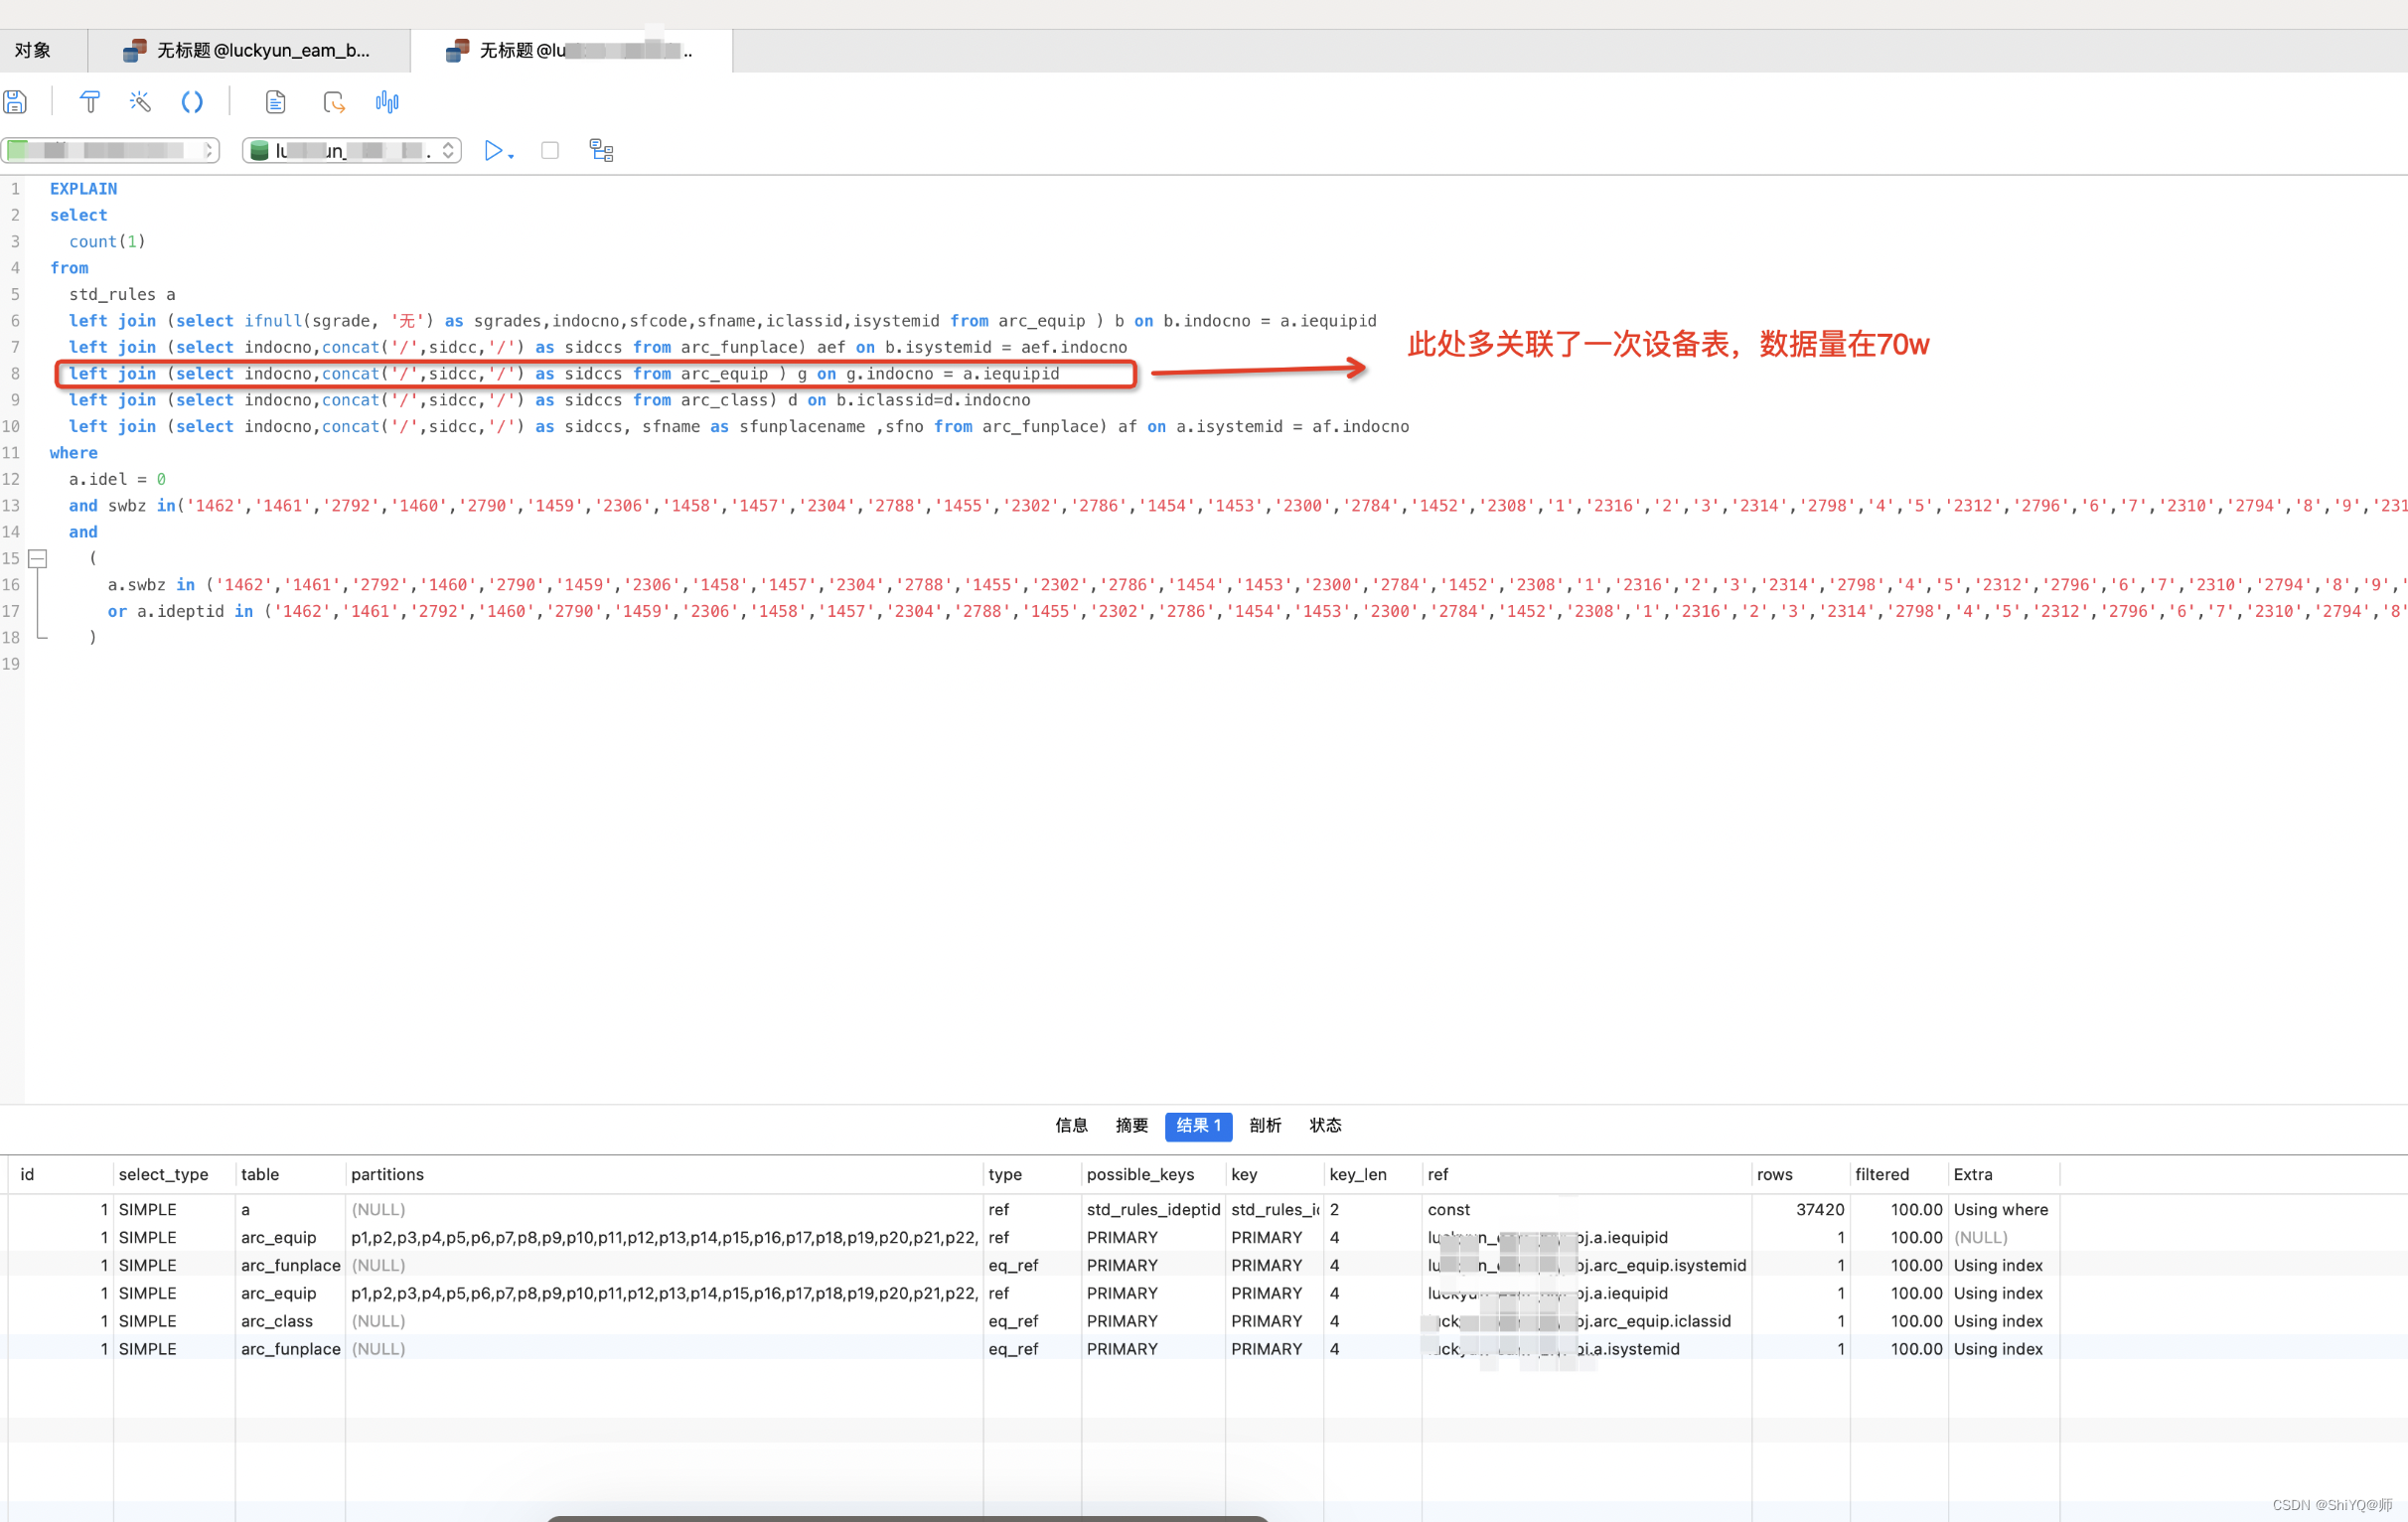This screenshot has width=2408, height=1522.
Task: Run the query with play button
Action: pos(493,150)
